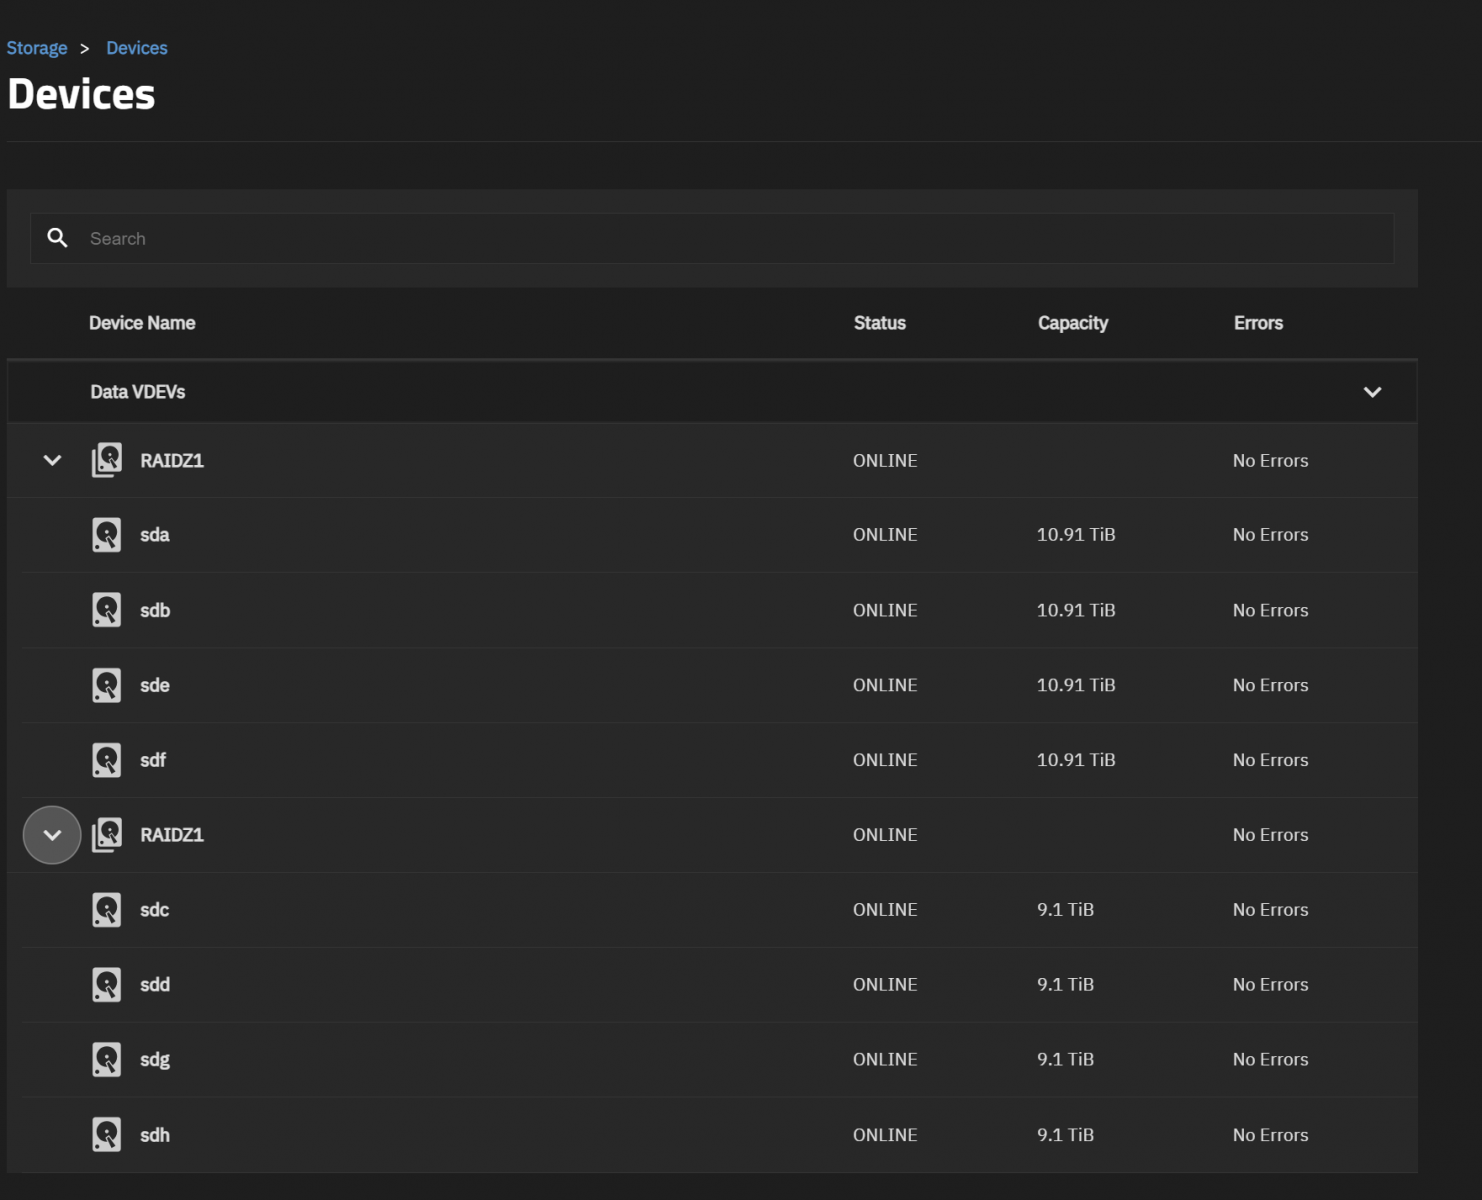The height and width of the screenshot is (1200, 1482).
Task: Click the No Errors cell for sdb
Action: click(1271, 610)
